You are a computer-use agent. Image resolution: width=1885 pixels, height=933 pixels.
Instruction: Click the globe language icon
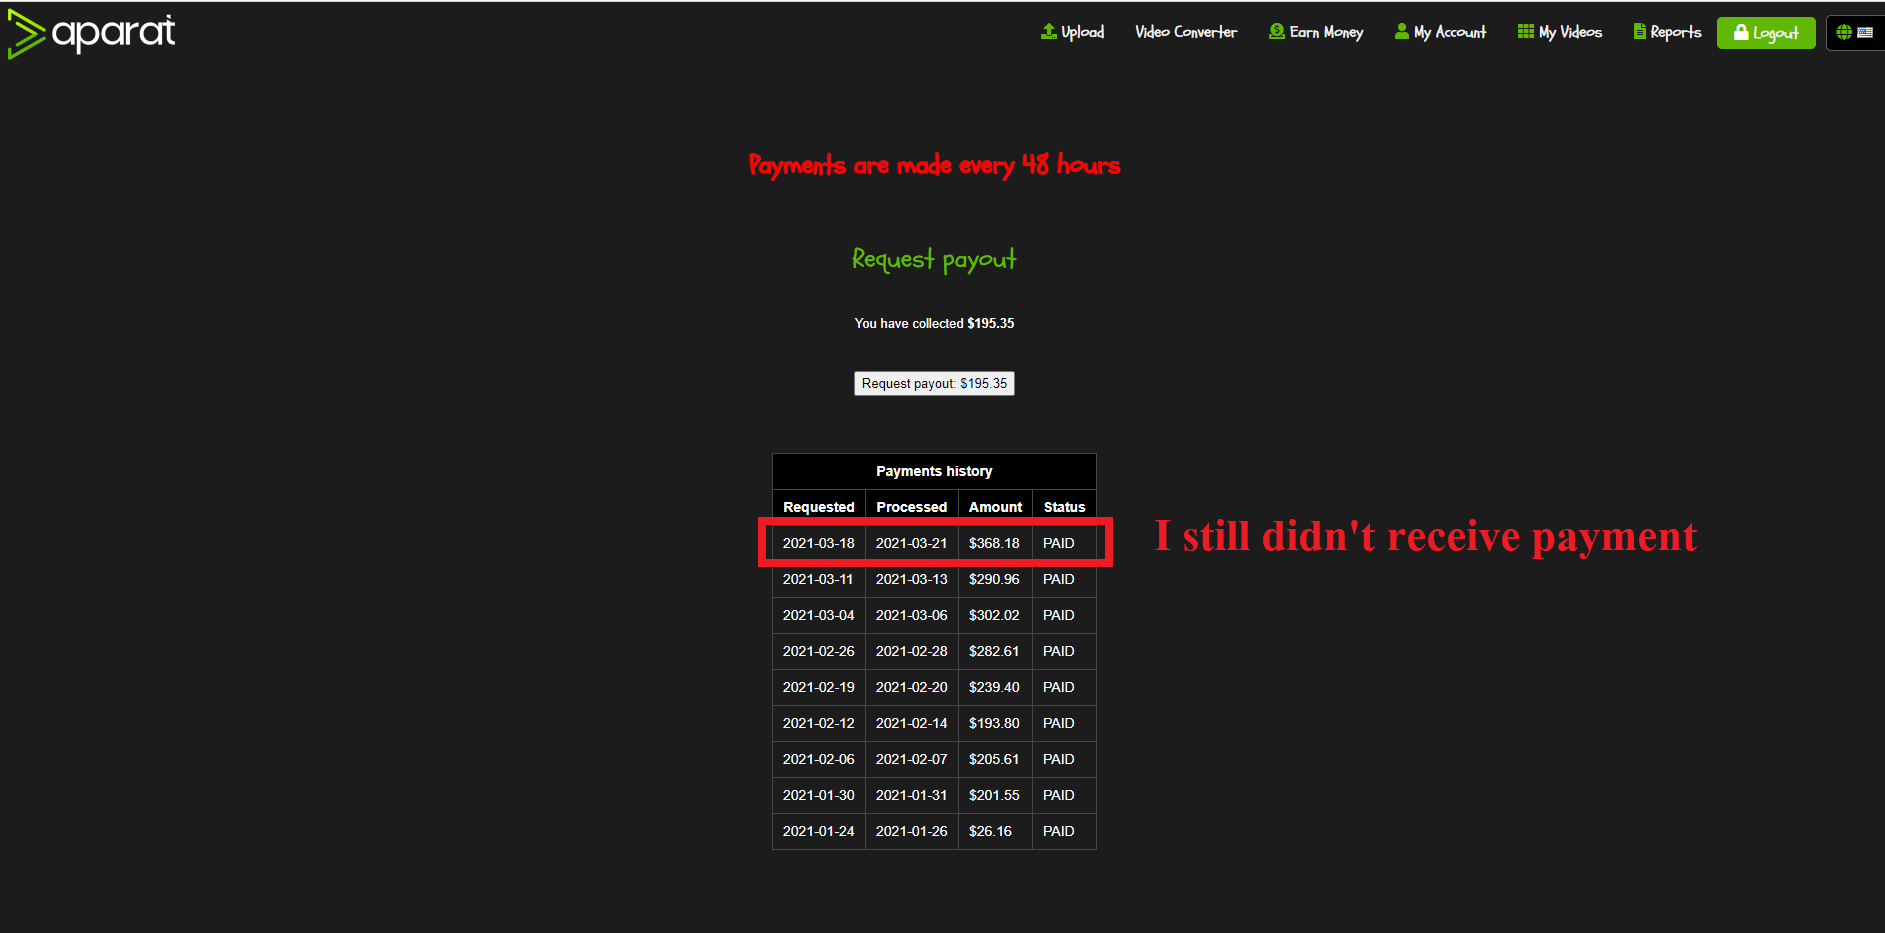click(1844, 33)
